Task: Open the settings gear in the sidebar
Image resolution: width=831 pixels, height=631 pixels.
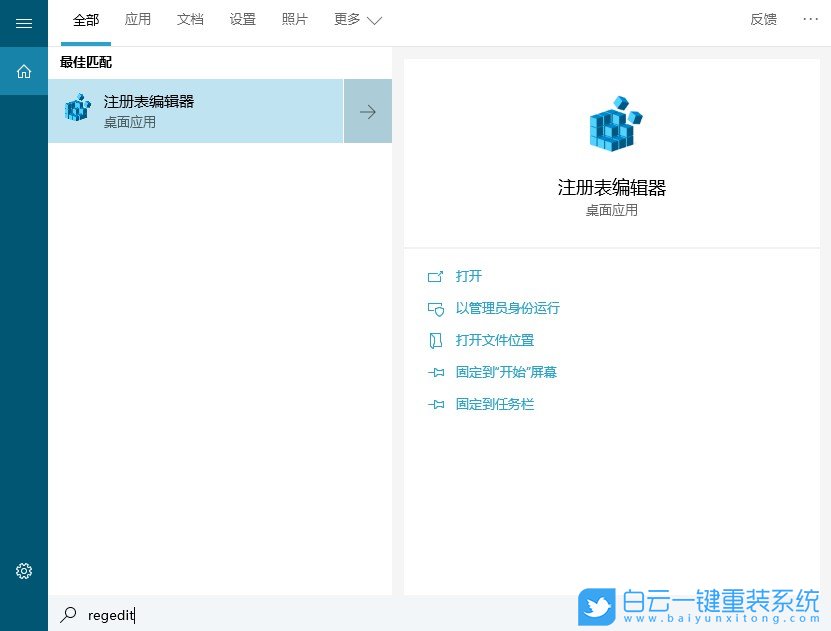Action: click(x=23, y=571)
